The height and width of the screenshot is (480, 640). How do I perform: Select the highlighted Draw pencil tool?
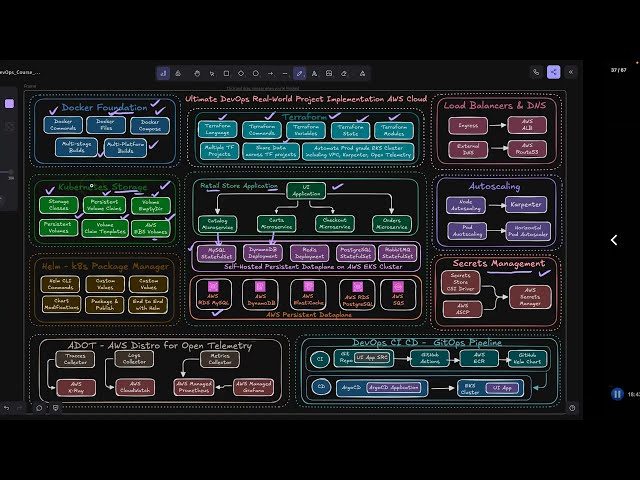300,73
